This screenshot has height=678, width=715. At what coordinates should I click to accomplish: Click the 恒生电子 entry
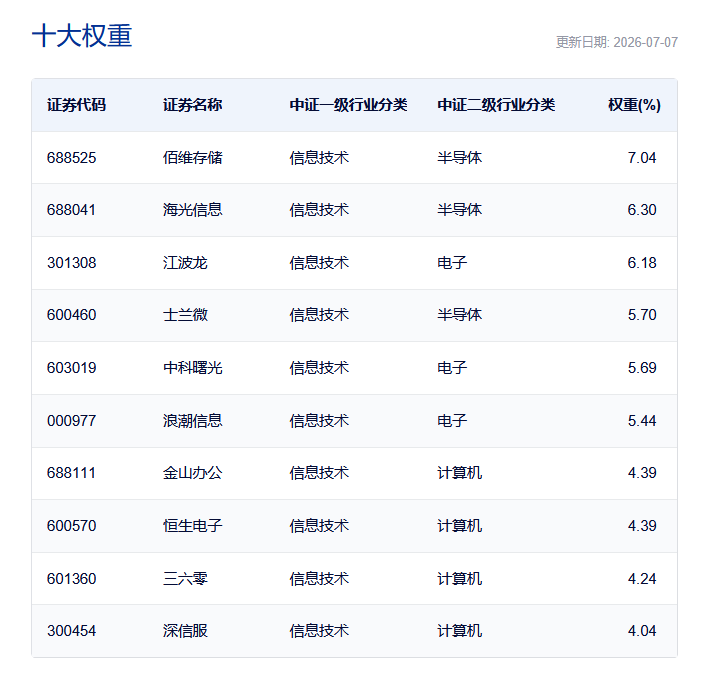(x=192, y=526)
